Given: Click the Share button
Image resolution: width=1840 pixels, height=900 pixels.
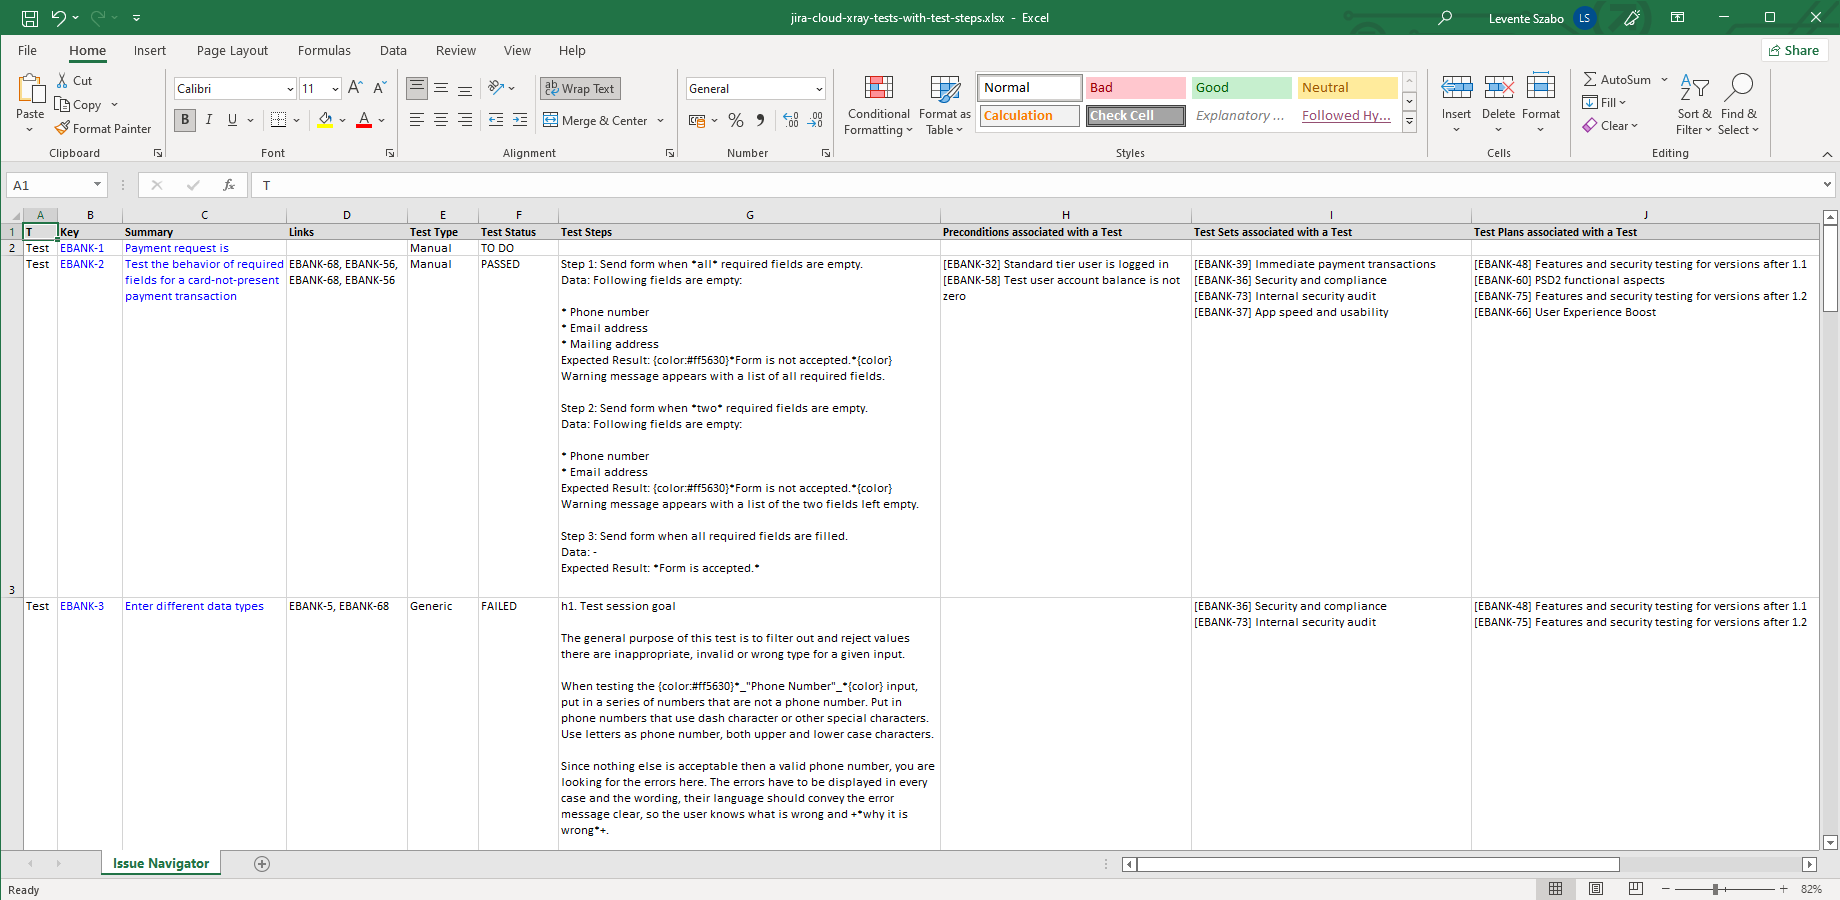Looking at the screenshot, I should pos(1794,51).
